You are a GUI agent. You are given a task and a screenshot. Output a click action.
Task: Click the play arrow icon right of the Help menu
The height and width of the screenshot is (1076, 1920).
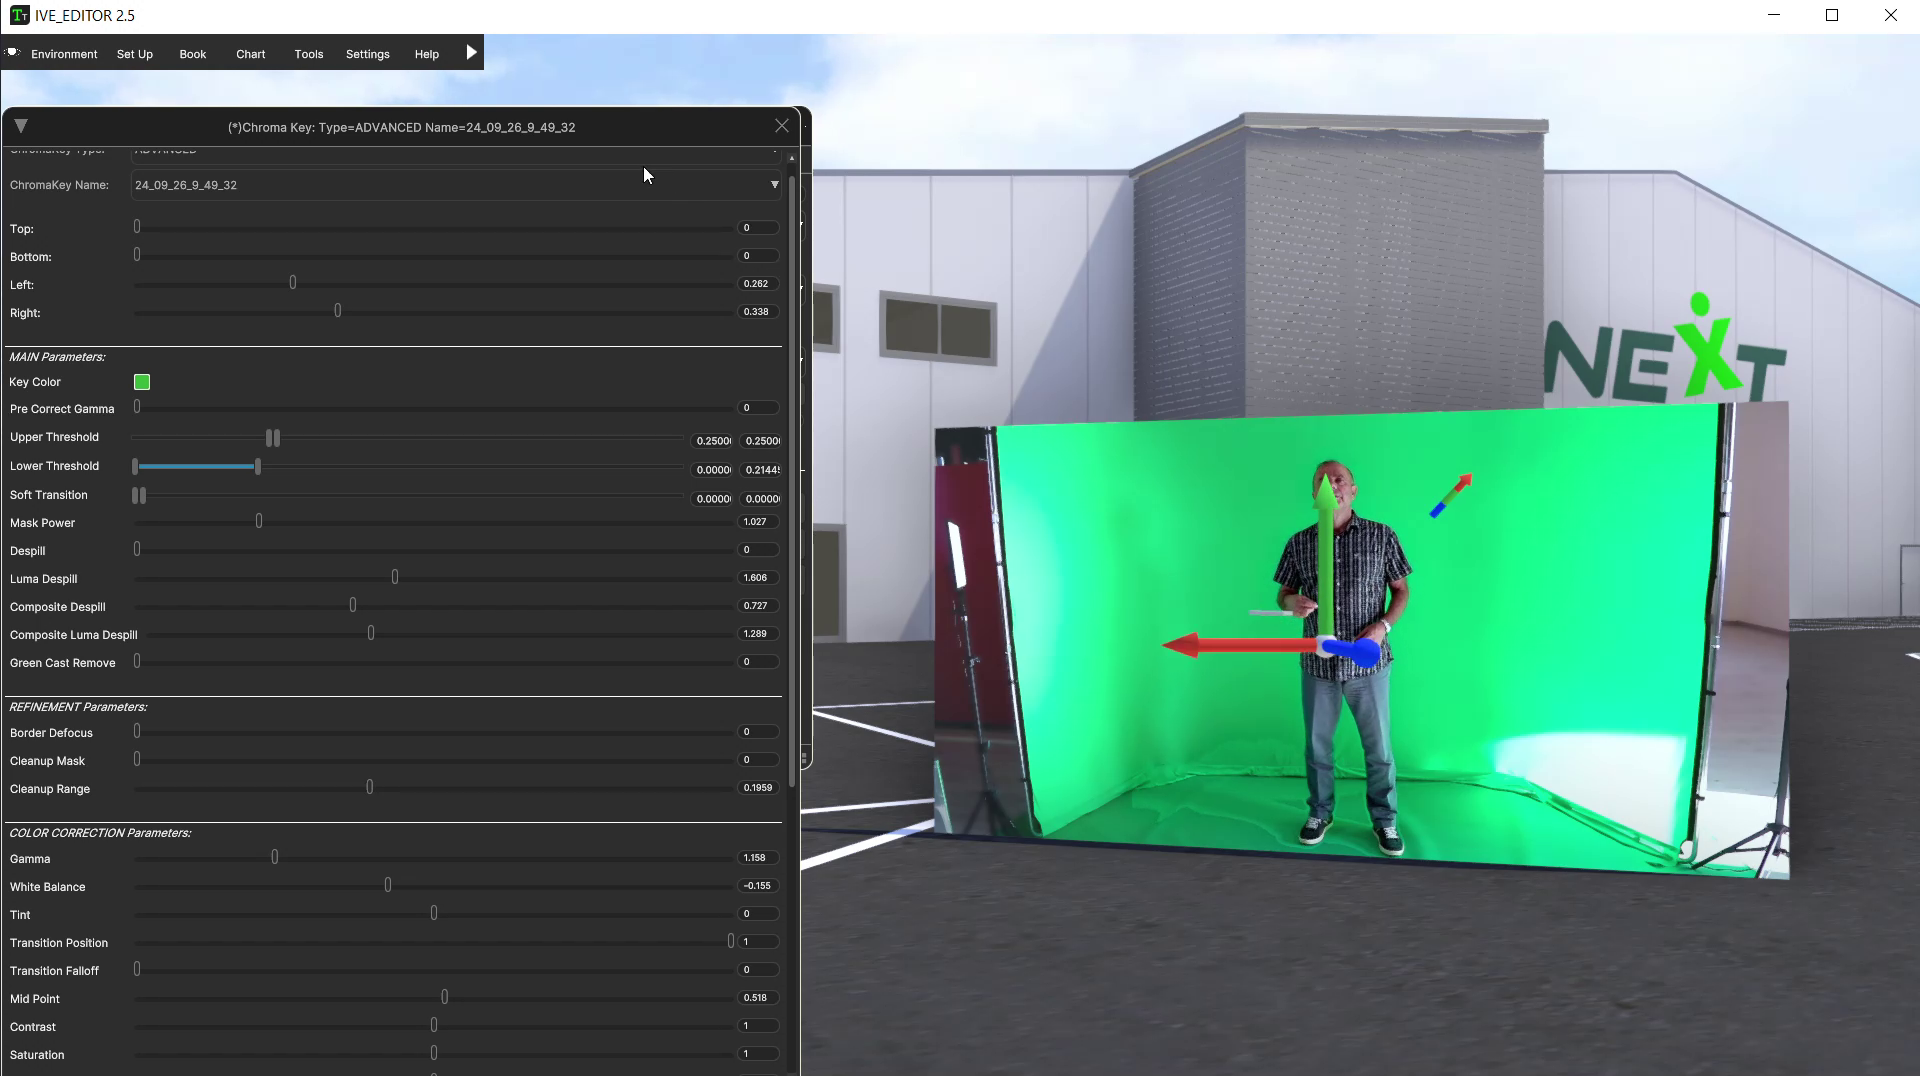pyautogui.click(x=470, y=53)
